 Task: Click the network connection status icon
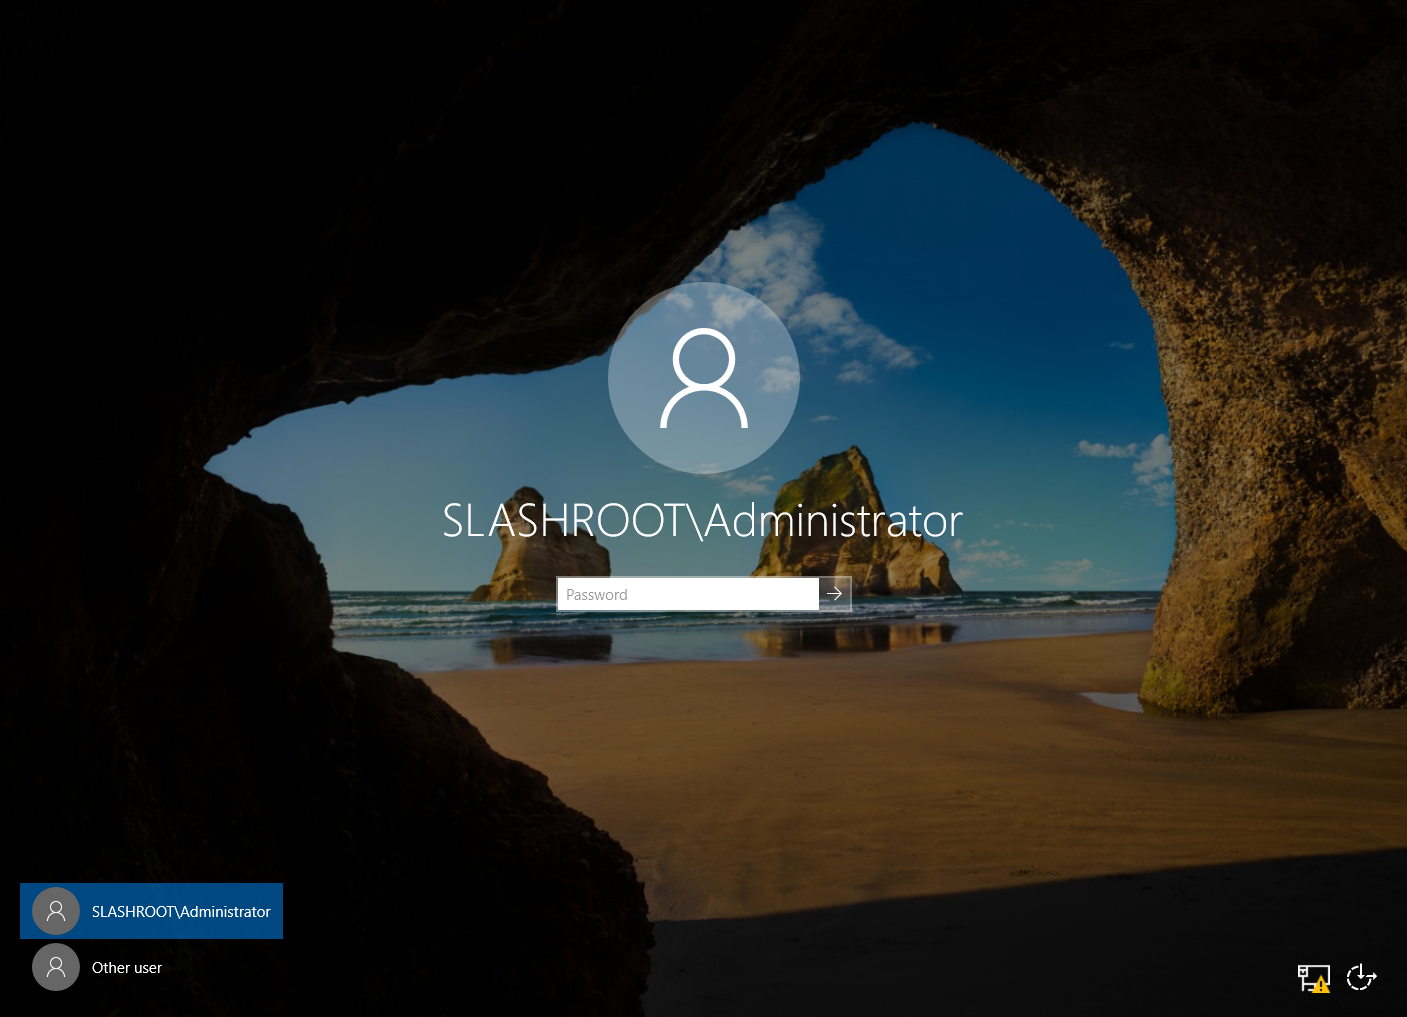pos(1311,976)
